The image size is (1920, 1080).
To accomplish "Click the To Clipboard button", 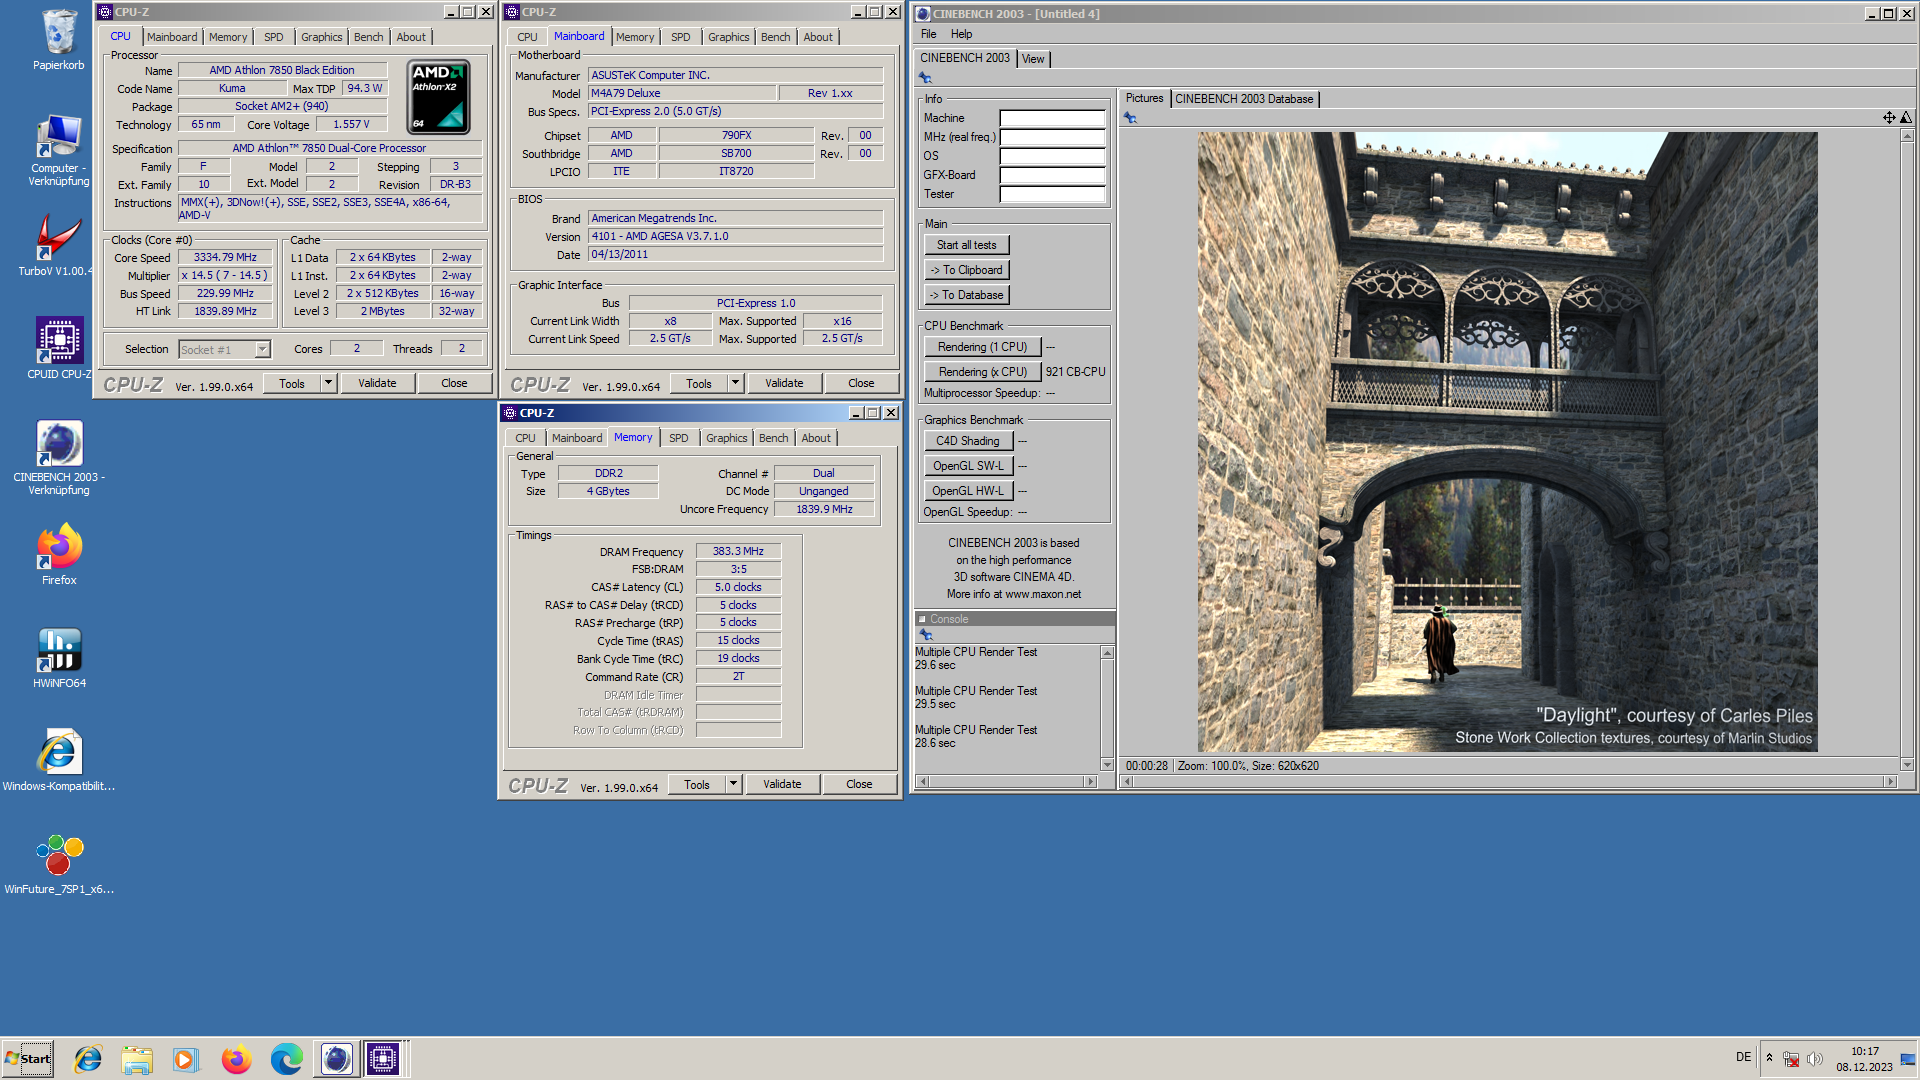I will pyautogui.click(x=966, y=270).
